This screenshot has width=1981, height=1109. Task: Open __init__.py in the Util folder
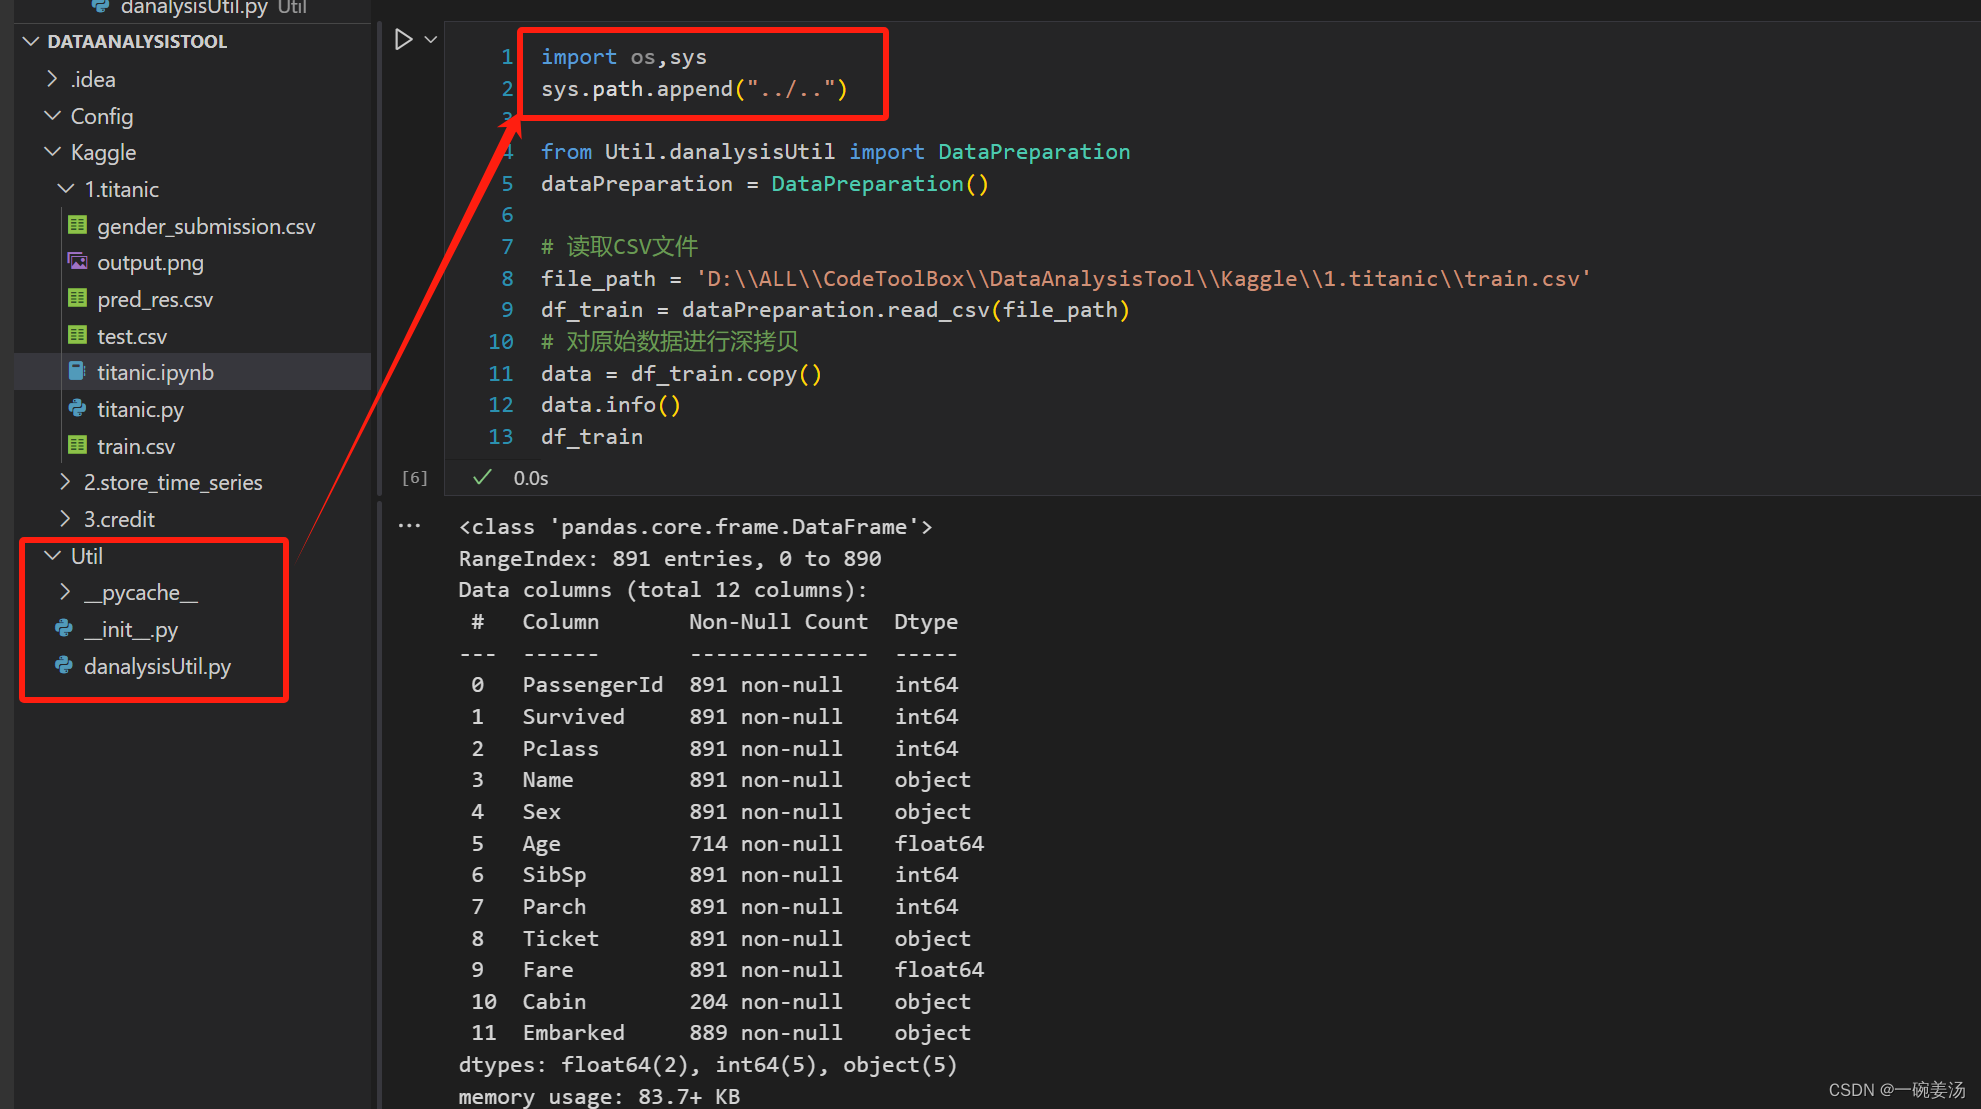pyautogui.click(x=131, y=629)
